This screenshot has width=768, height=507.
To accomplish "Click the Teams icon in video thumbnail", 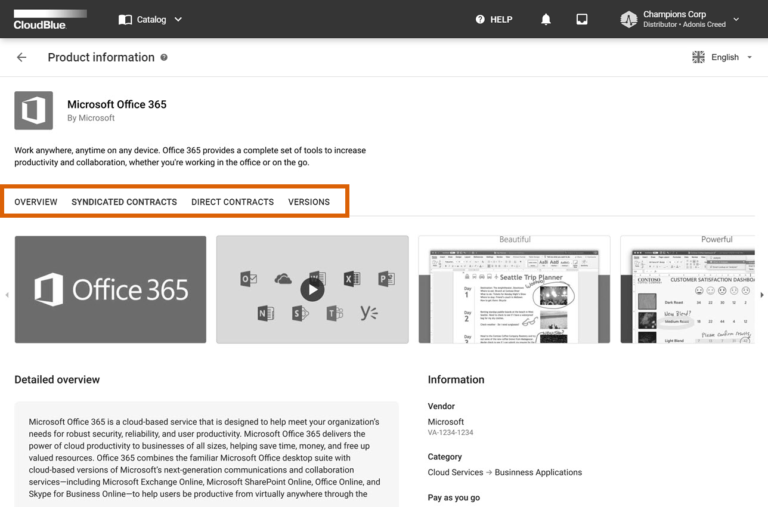I will pyautogui.click(x=335, y=313).
